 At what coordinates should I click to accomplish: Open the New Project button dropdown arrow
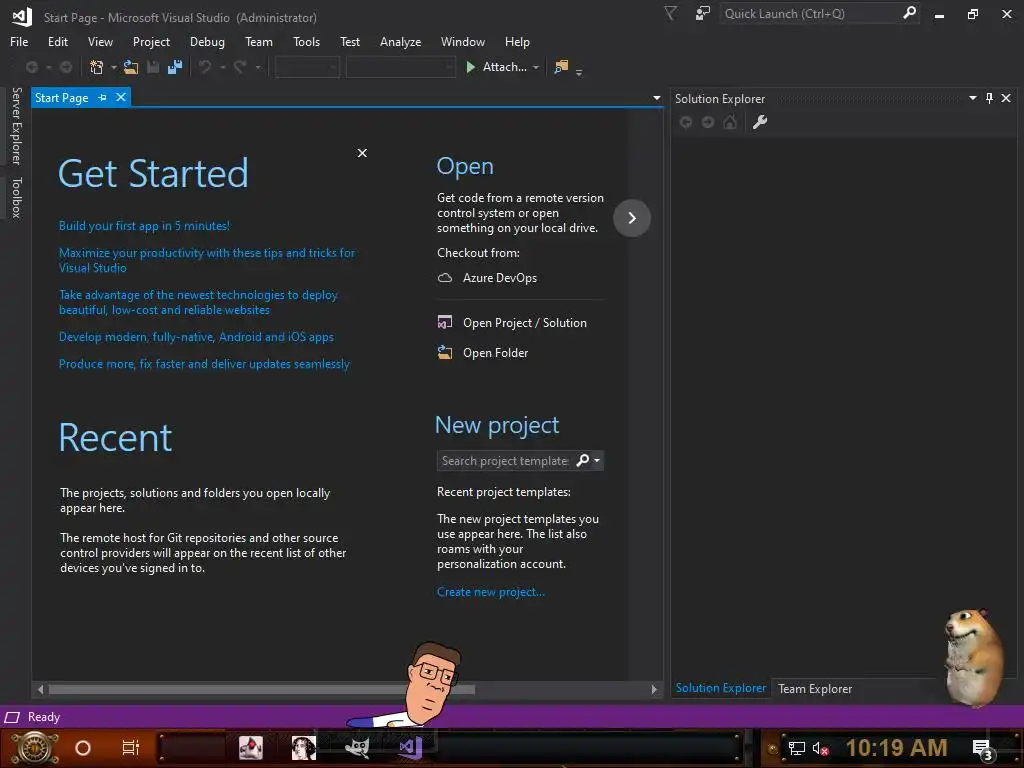(114, 67)
